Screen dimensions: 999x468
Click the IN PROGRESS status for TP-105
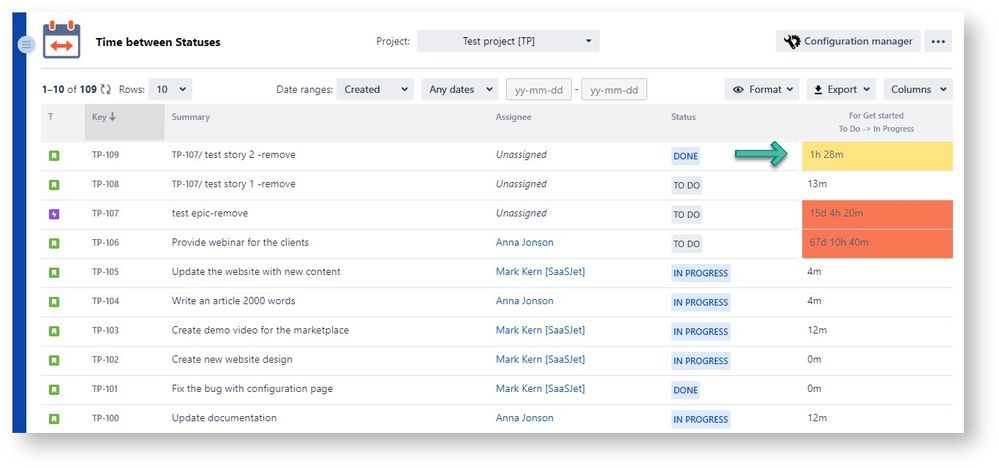tap(700, 273)
